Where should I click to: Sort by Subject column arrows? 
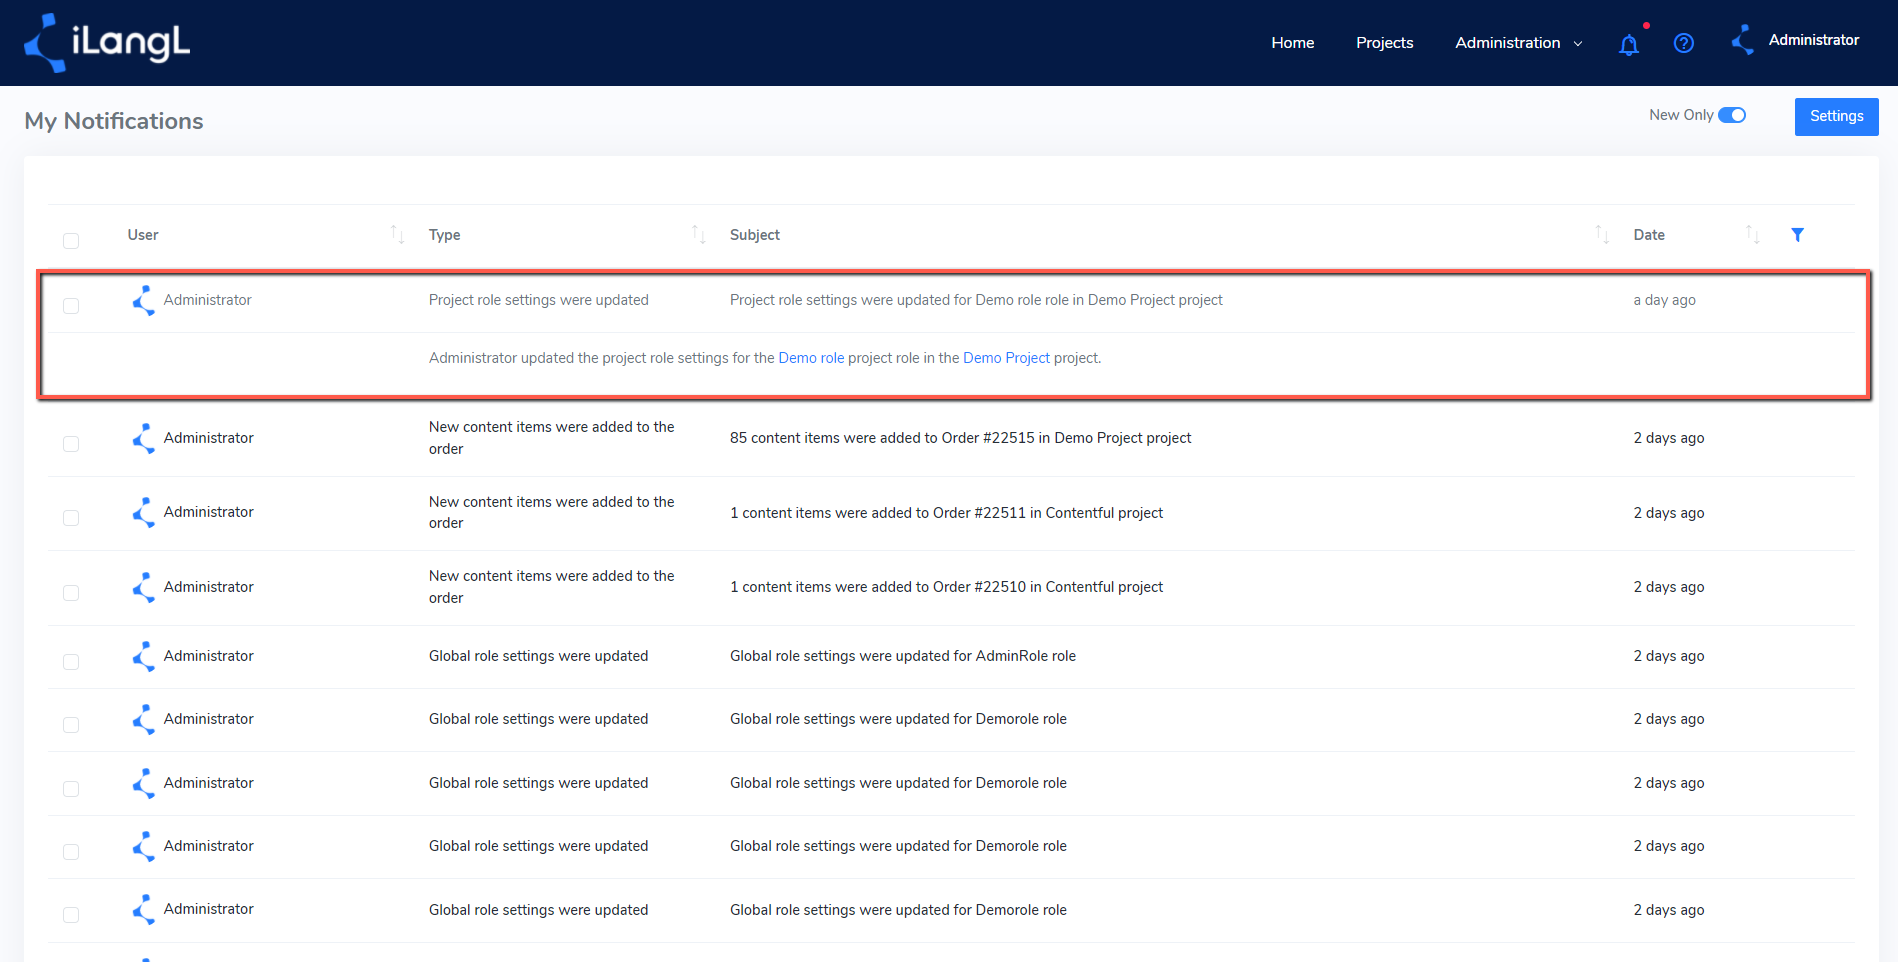[1602, 235]
